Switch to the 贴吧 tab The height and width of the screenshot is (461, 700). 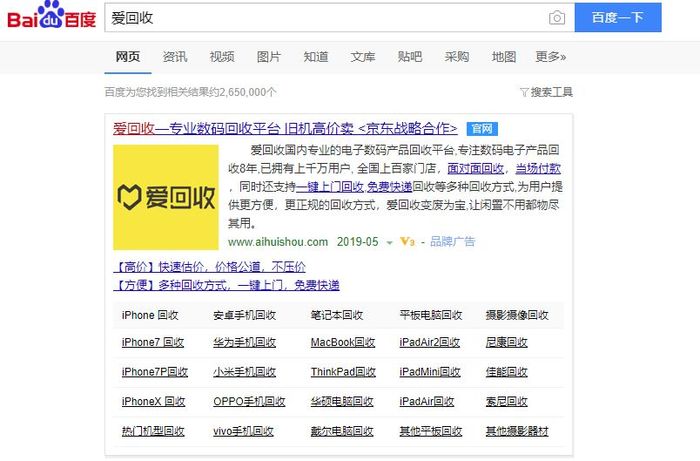(409, 57)
